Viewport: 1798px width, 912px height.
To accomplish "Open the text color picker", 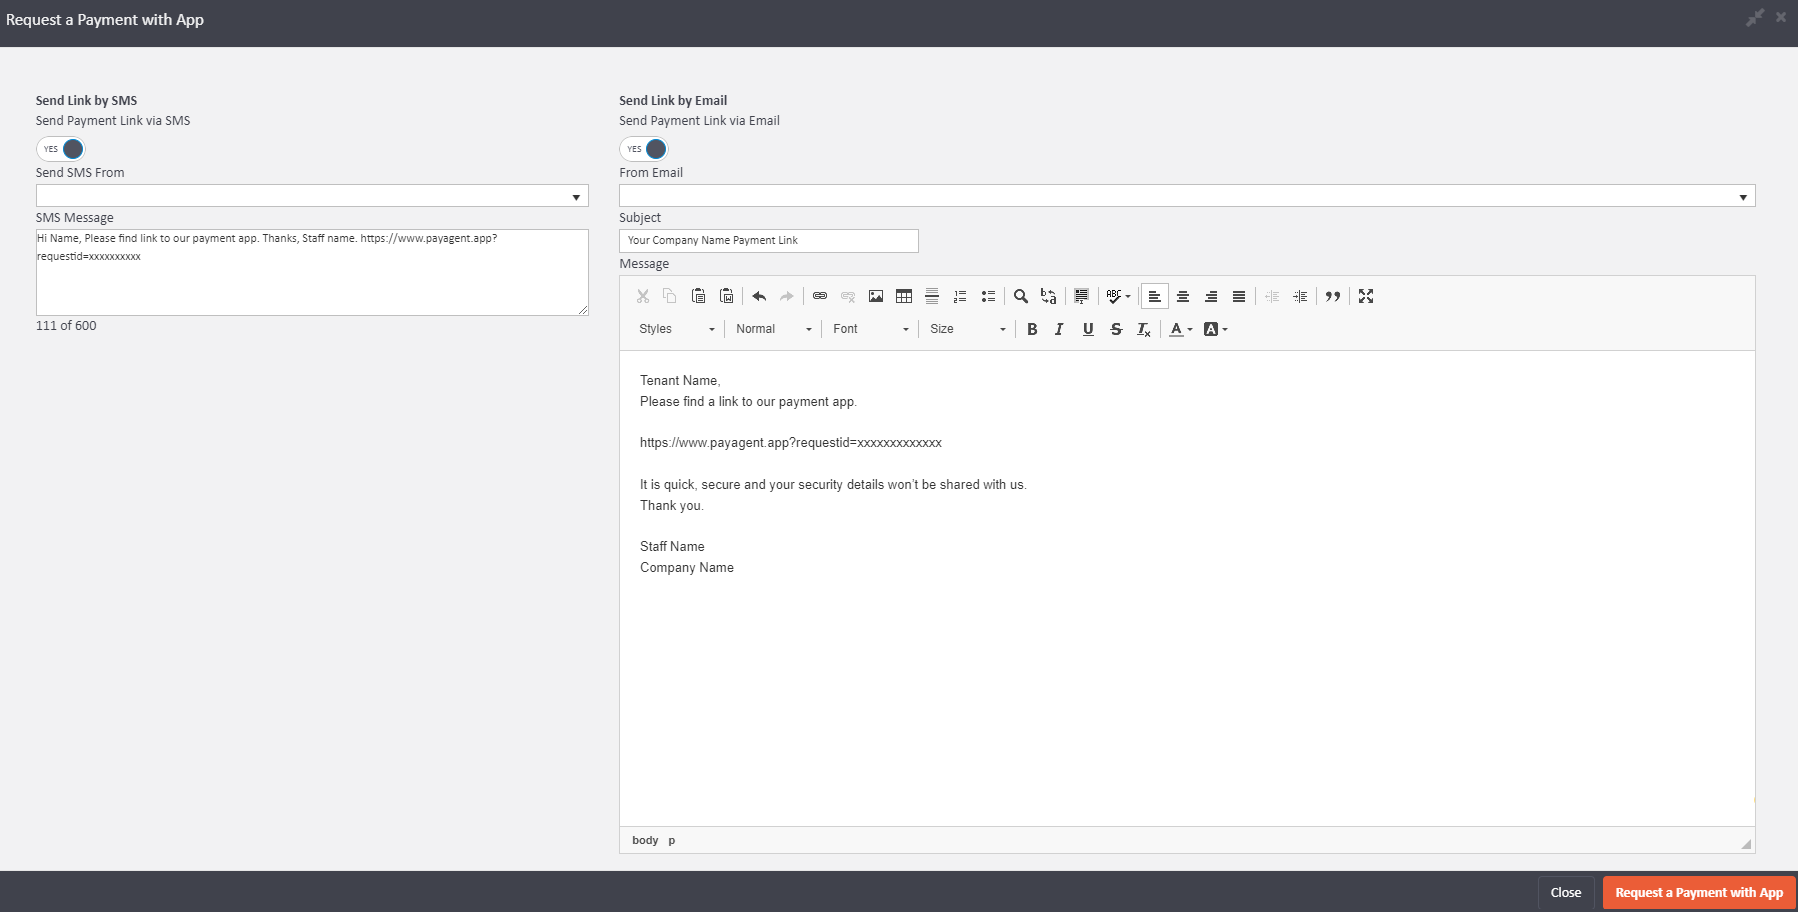I will [1181, 329].
